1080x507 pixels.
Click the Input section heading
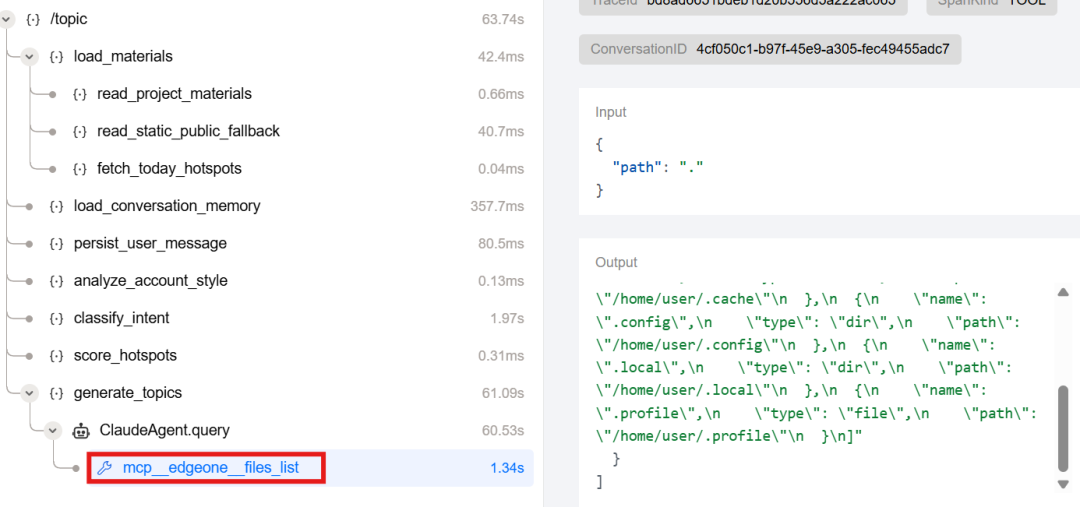tap(611, 112)
